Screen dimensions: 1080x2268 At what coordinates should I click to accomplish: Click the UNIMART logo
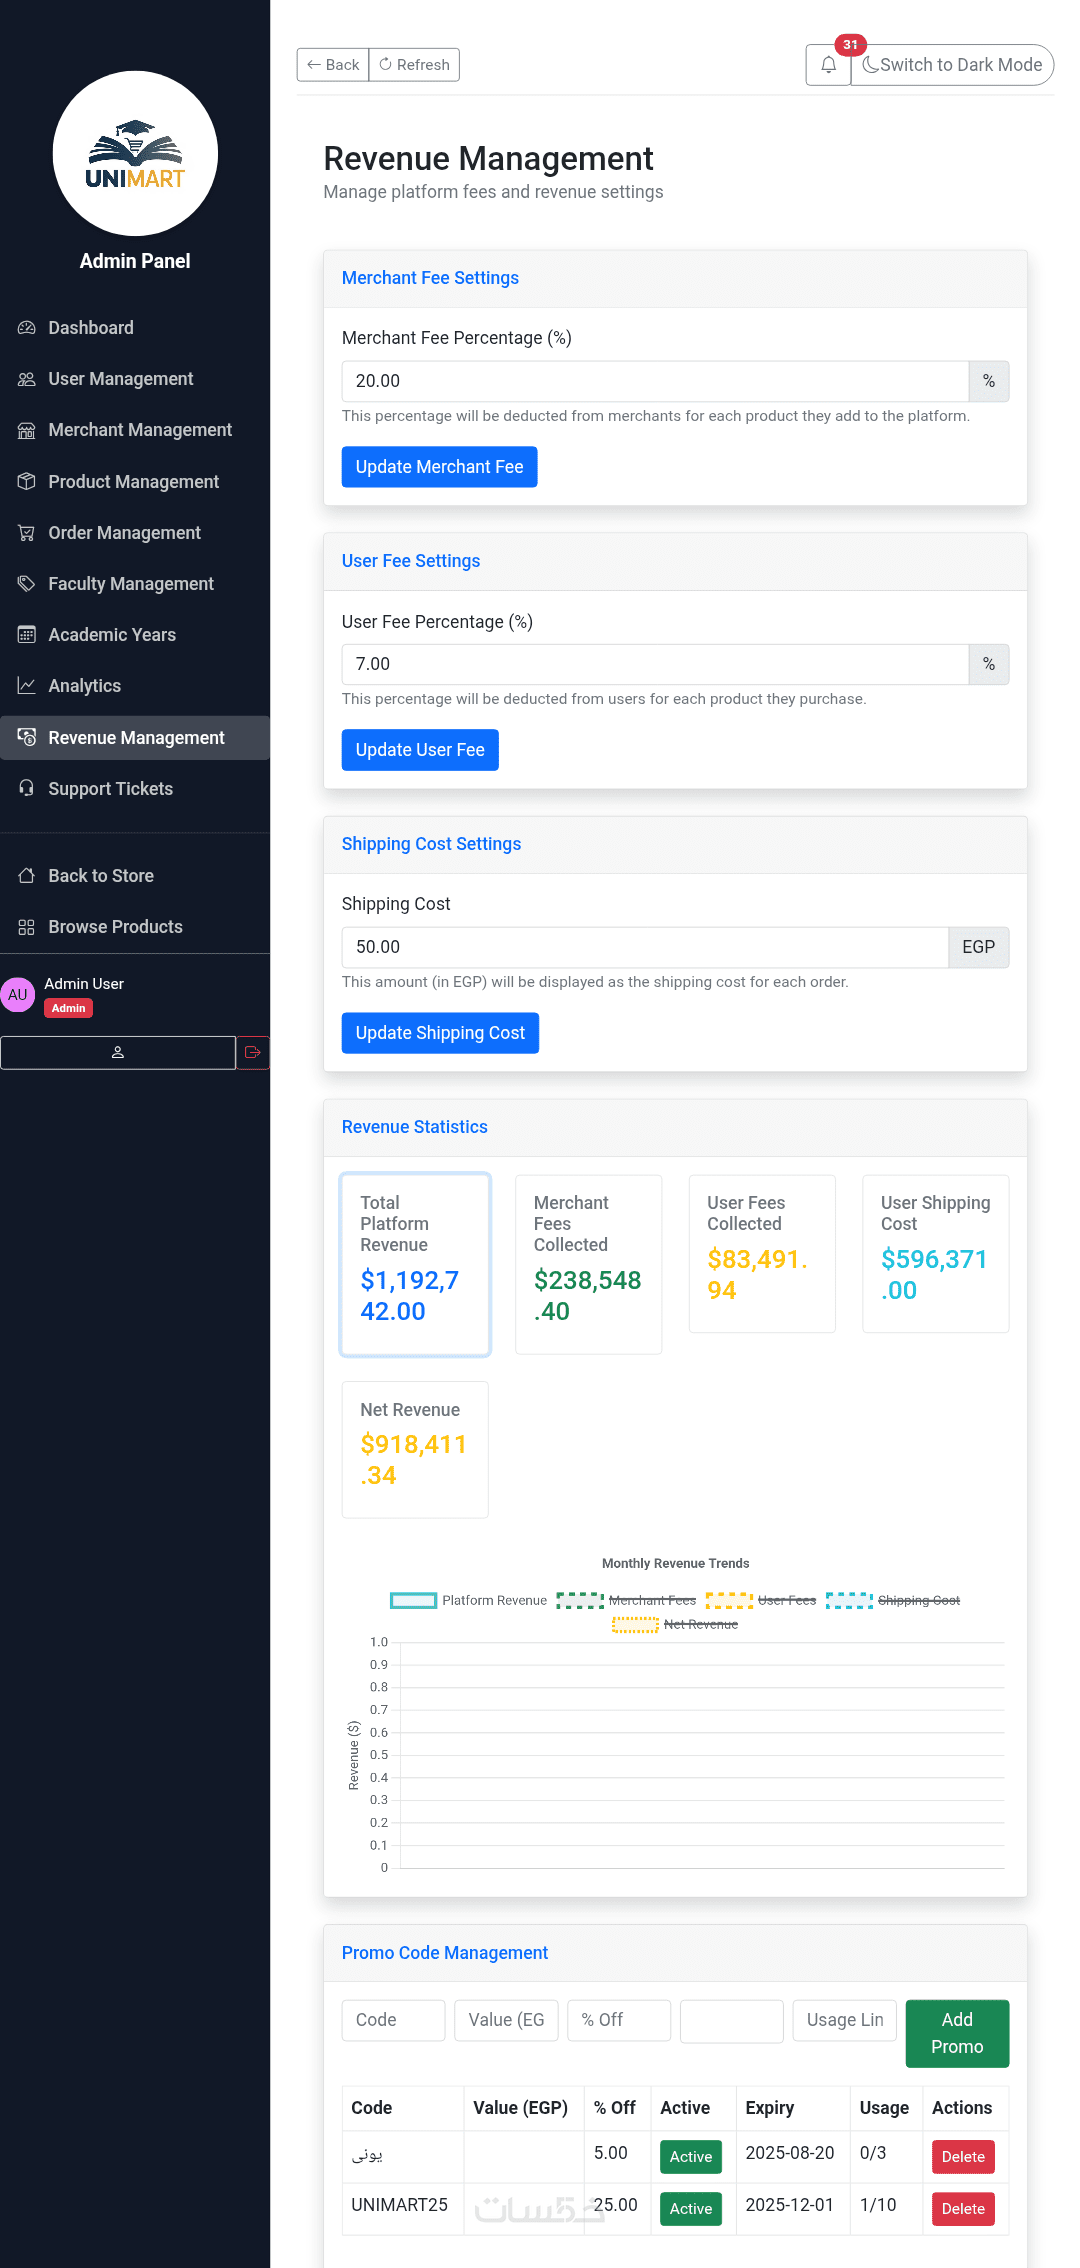coord(135,154)
